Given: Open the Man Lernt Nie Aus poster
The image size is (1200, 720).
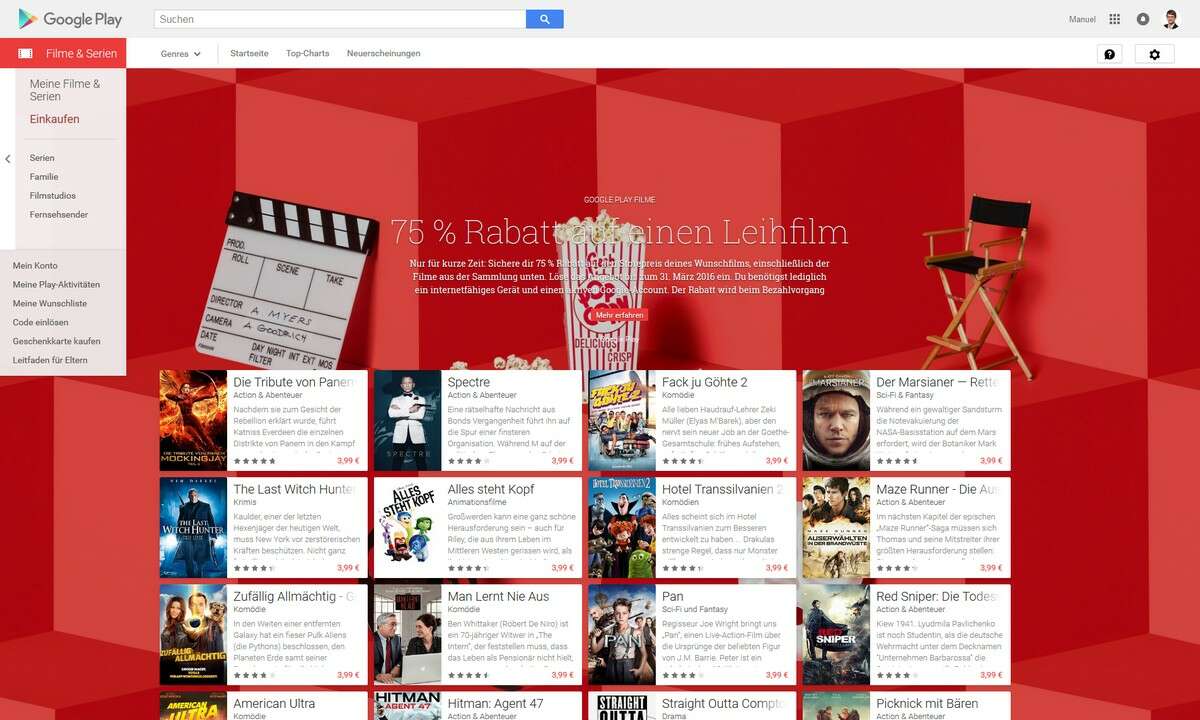Looking at the screenshot, I should click(x=407, y=634).
